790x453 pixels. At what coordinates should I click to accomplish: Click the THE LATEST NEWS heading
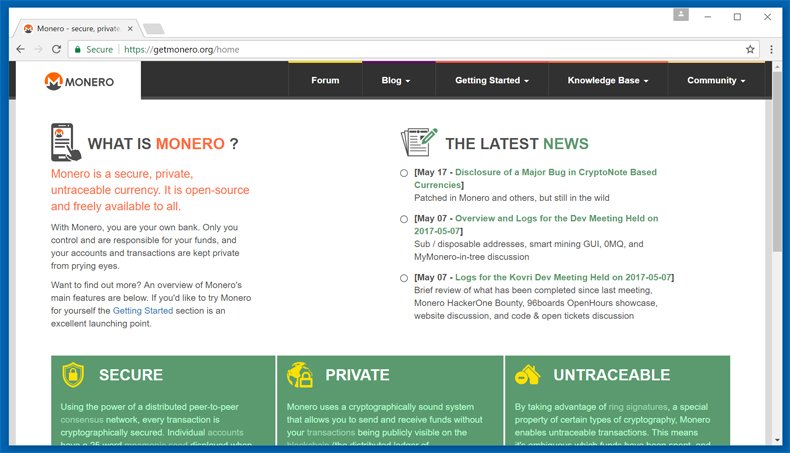(x=517, y=144)
